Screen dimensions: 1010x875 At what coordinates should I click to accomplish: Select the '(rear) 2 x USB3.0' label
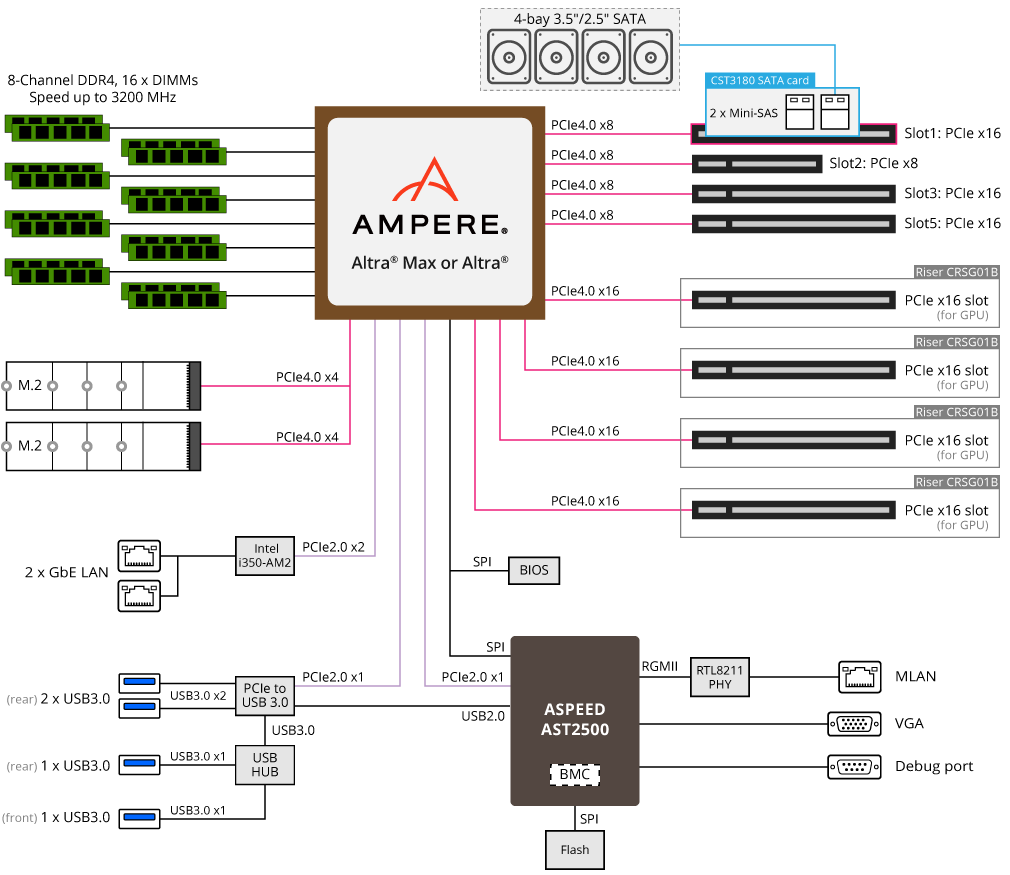[x=58, y=699]
